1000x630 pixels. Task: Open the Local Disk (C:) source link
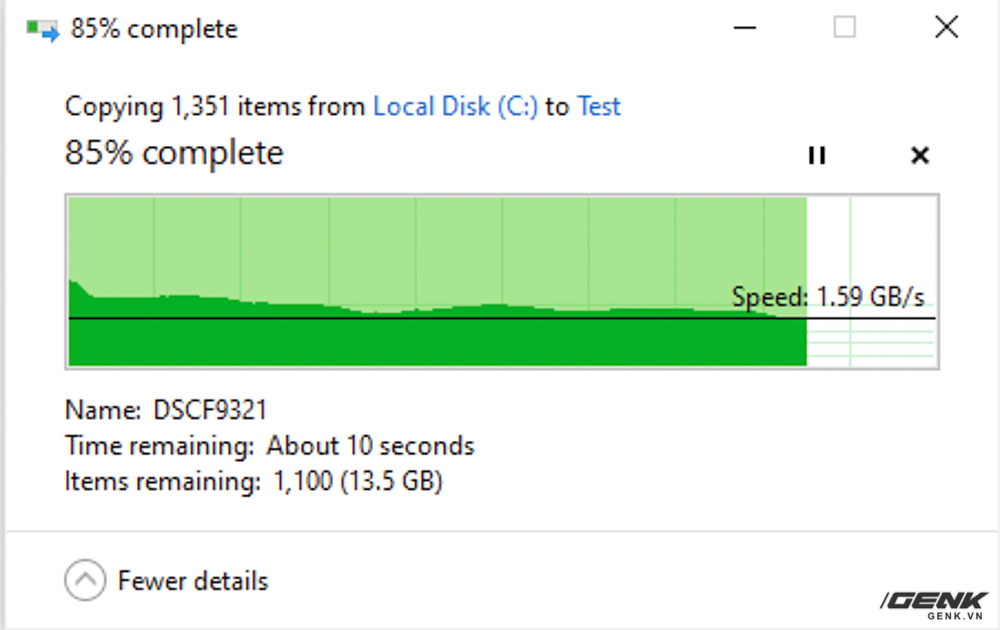(x=455, y=106)
